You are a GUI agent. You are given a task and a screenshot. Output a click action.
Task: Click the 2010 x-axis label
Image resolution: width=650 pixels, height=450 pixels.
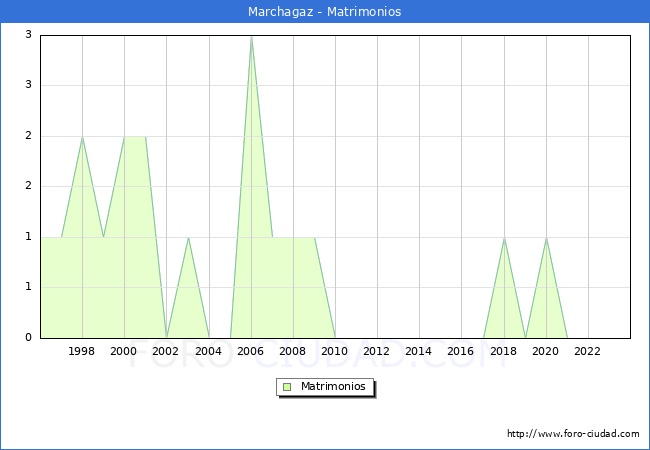[335, 351]
